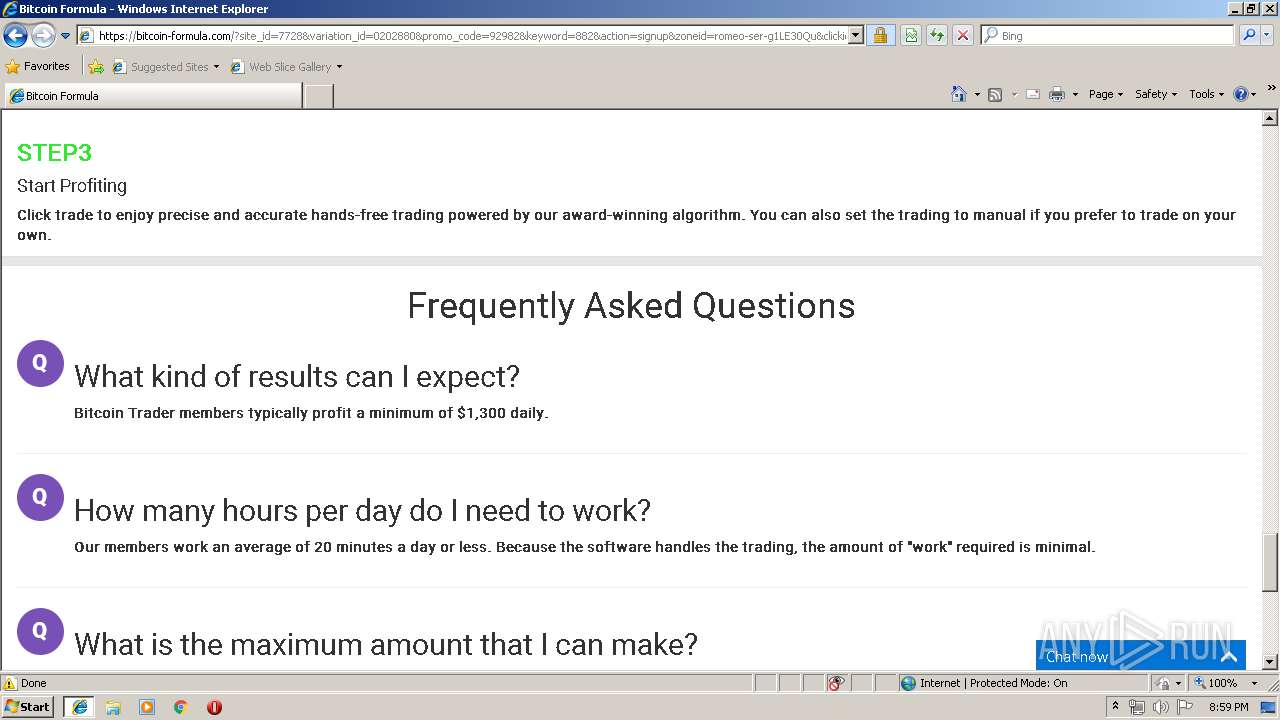Click "How many hours per day" question
This screenshot has width=1280, height=720.
362,510
